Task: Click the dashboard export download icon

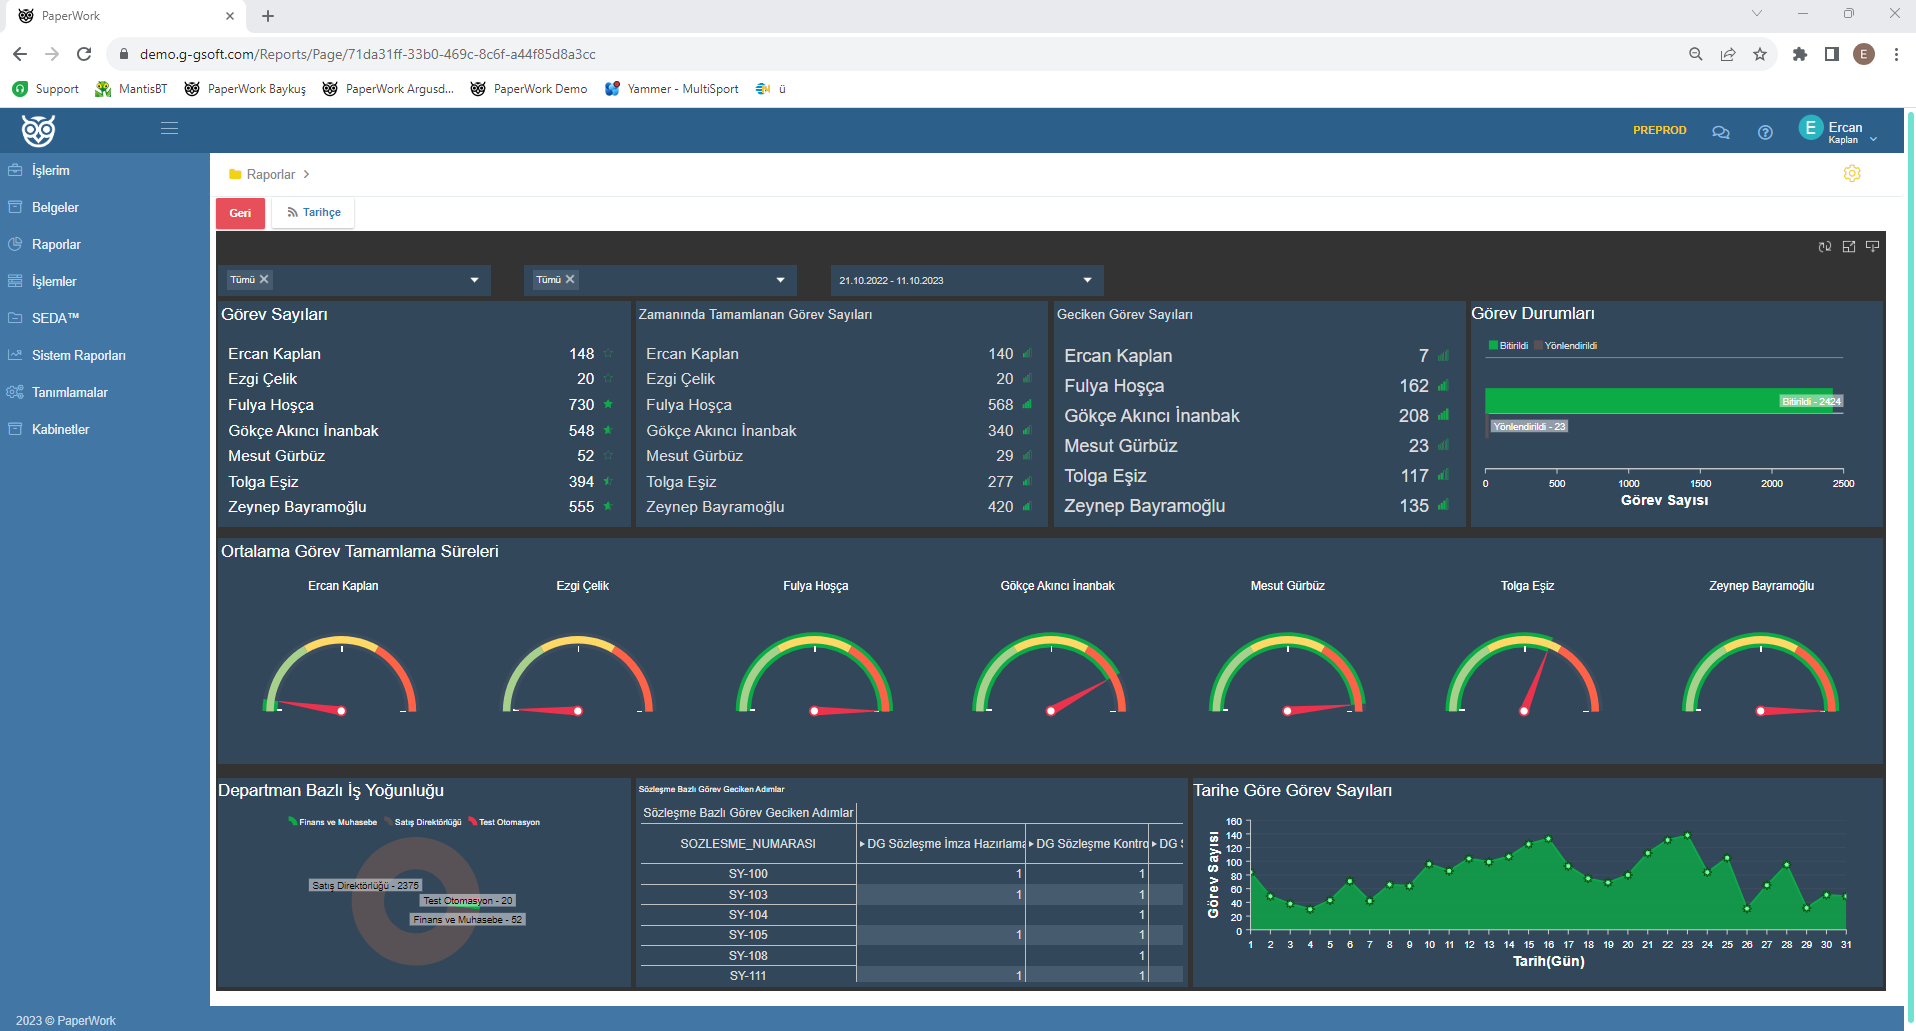Action: [1872, 246]
